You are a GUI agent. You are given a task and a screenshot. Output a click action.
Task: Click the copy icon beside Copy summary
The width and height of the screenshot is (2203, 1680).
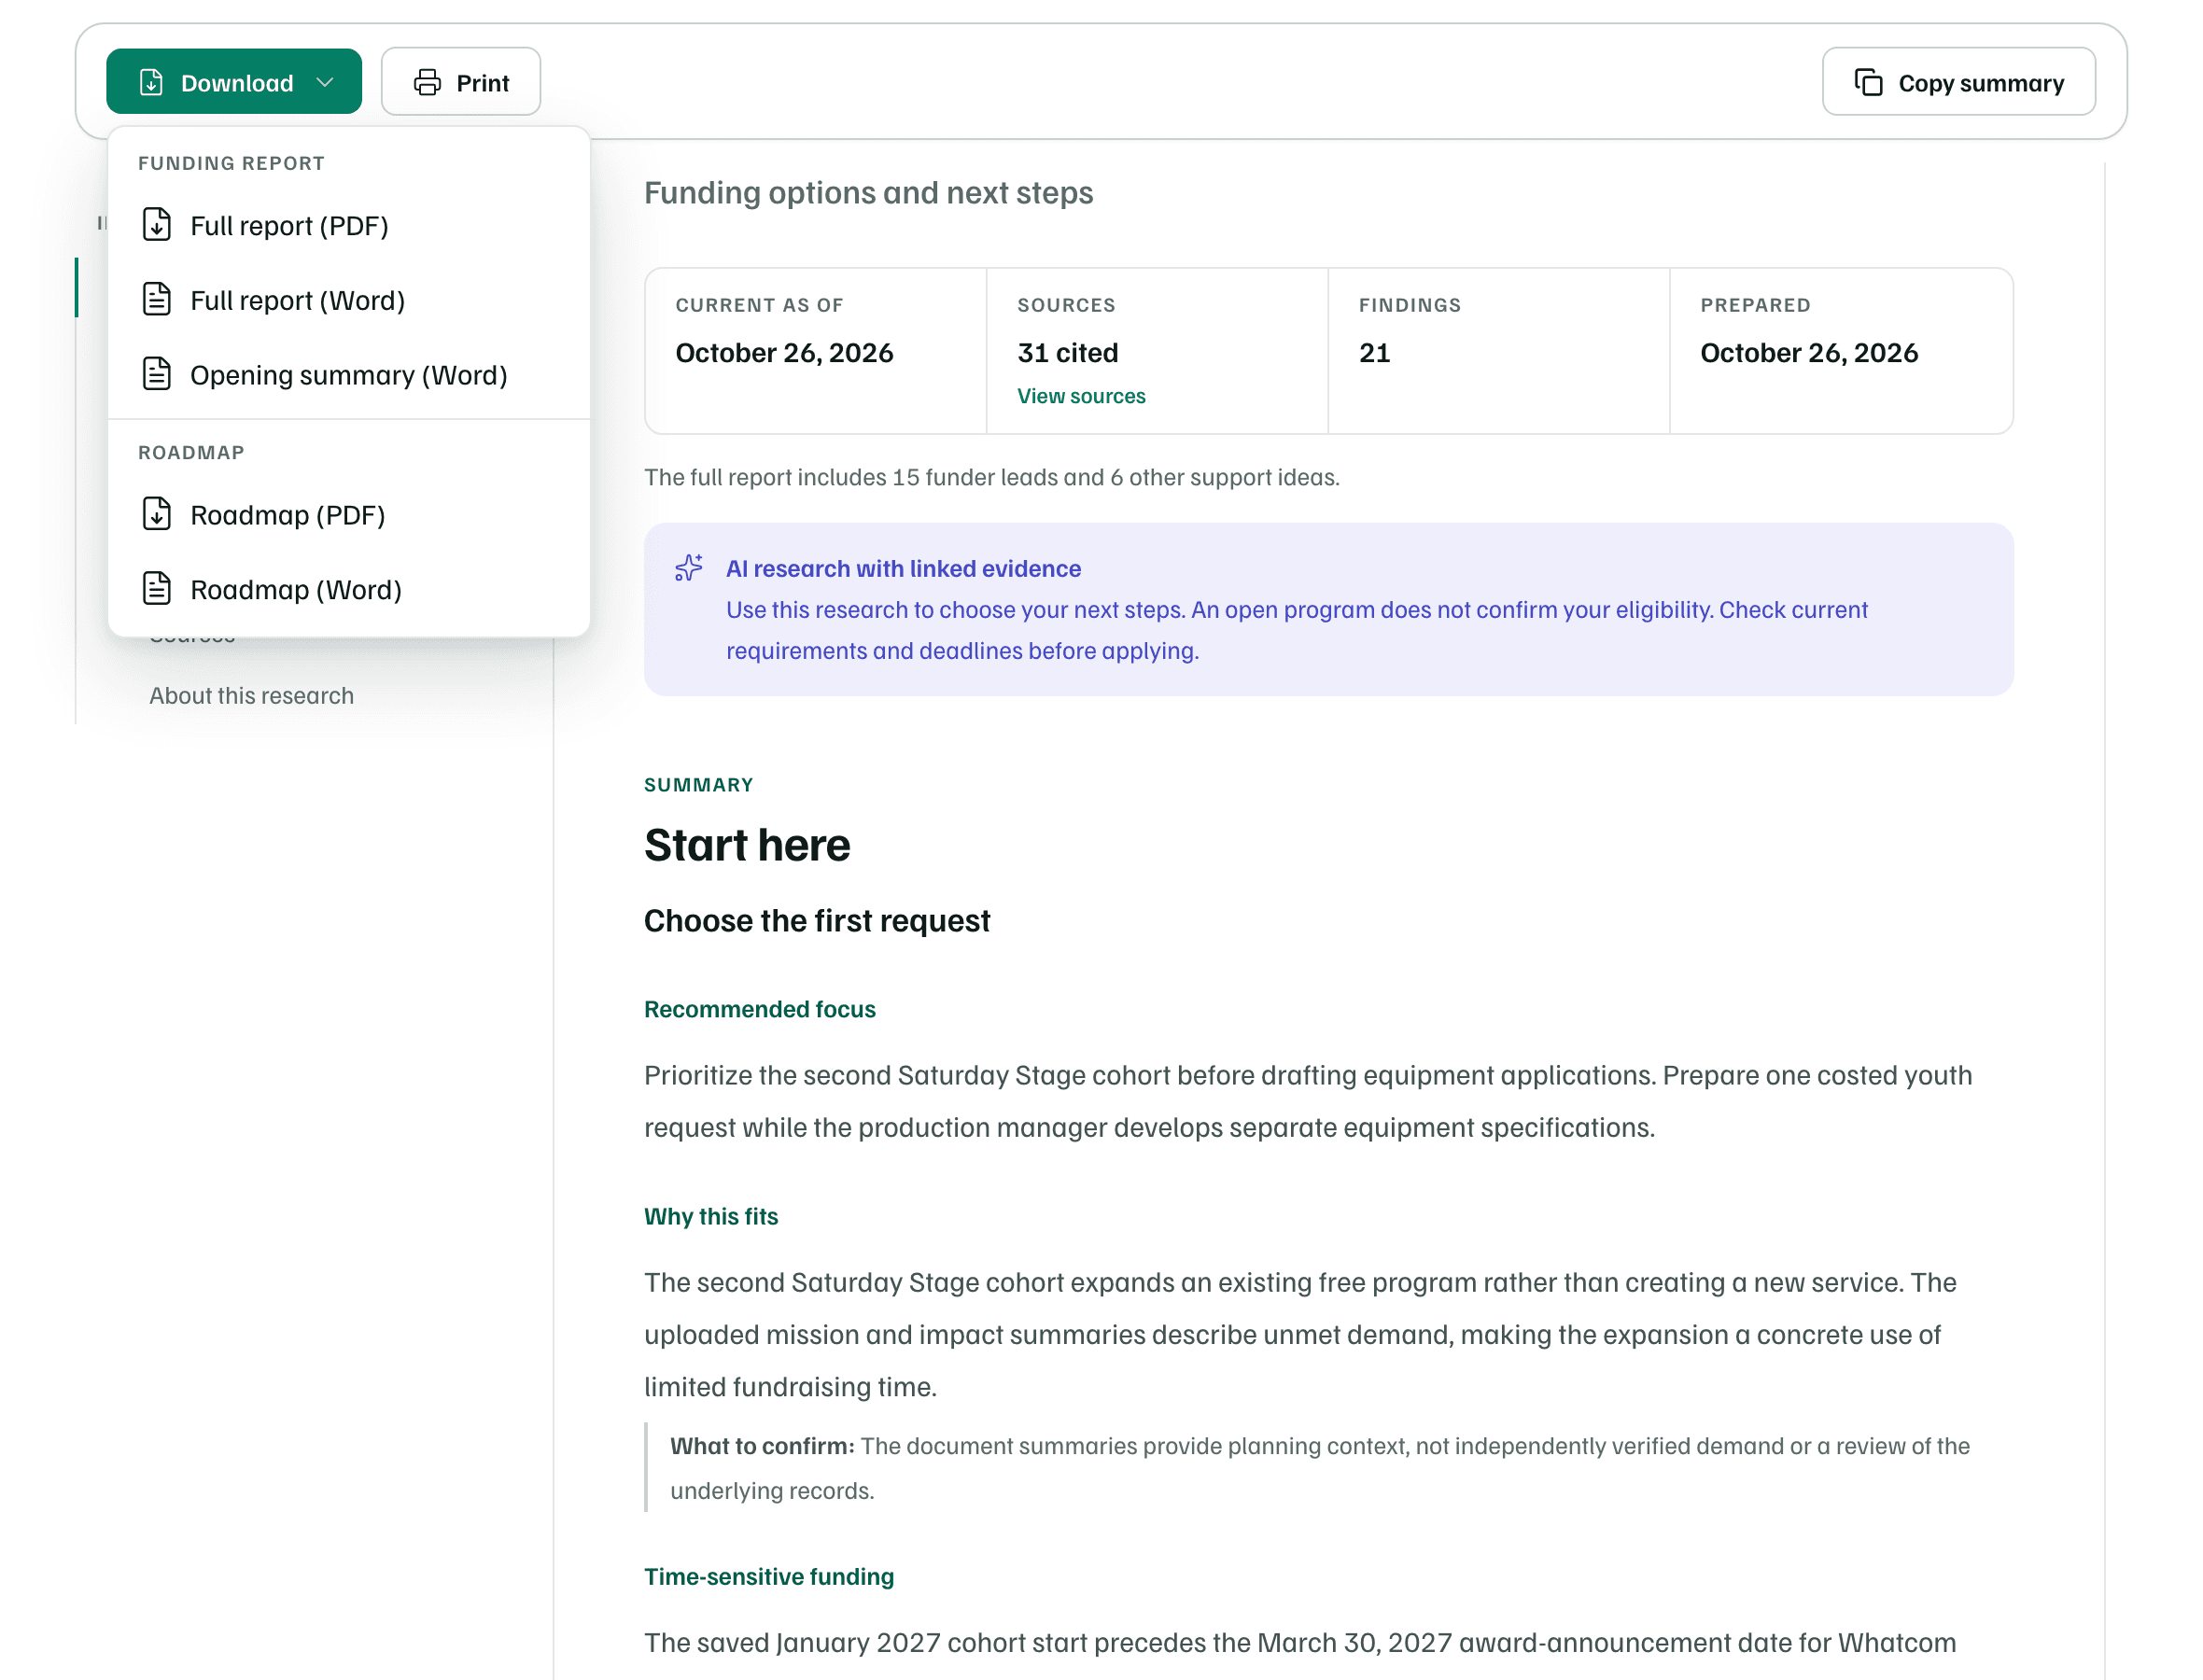[1868, 82]
